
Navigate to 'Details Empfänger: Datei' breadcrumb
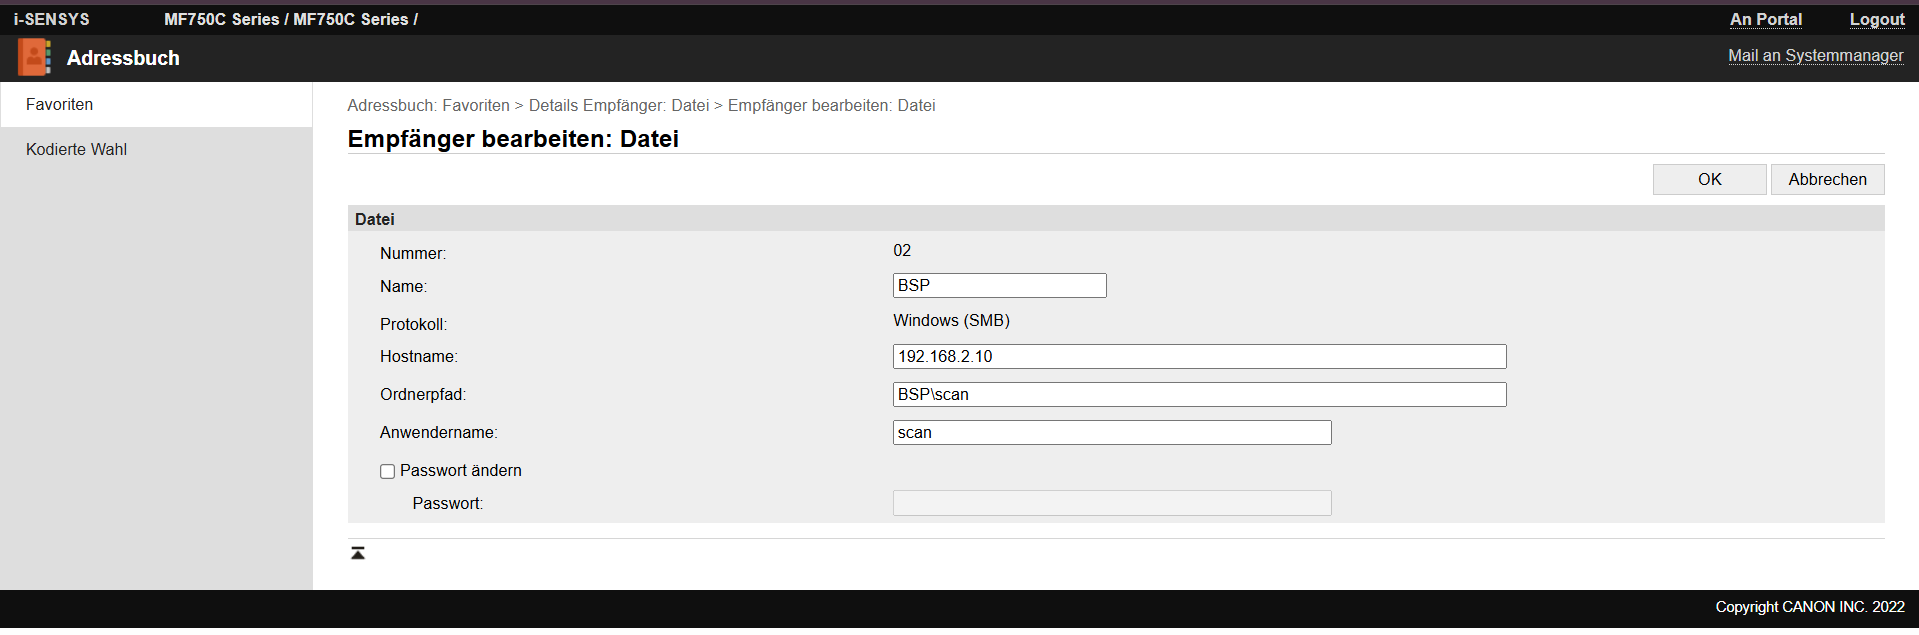[x=618, y=105]
